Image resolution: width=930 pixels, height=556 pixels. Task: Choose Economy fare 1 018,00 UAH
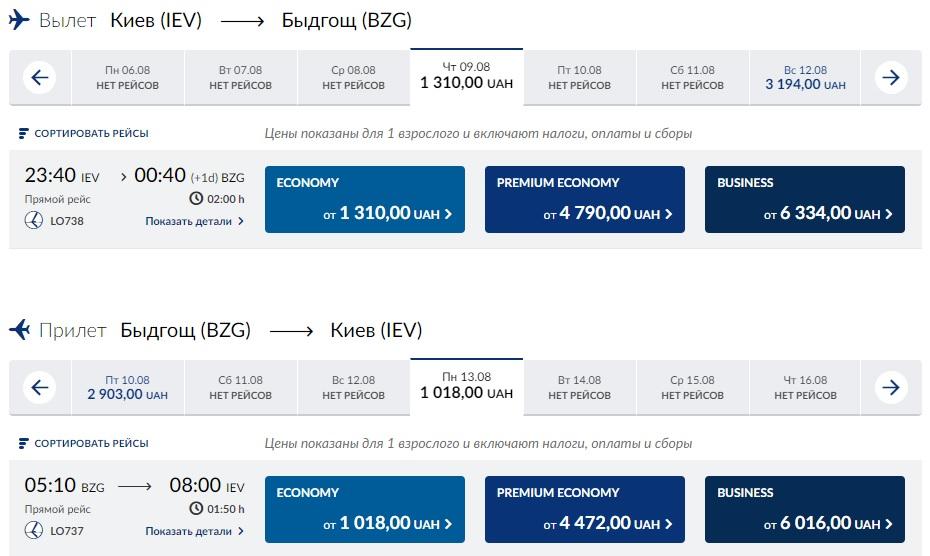(365, 509)
